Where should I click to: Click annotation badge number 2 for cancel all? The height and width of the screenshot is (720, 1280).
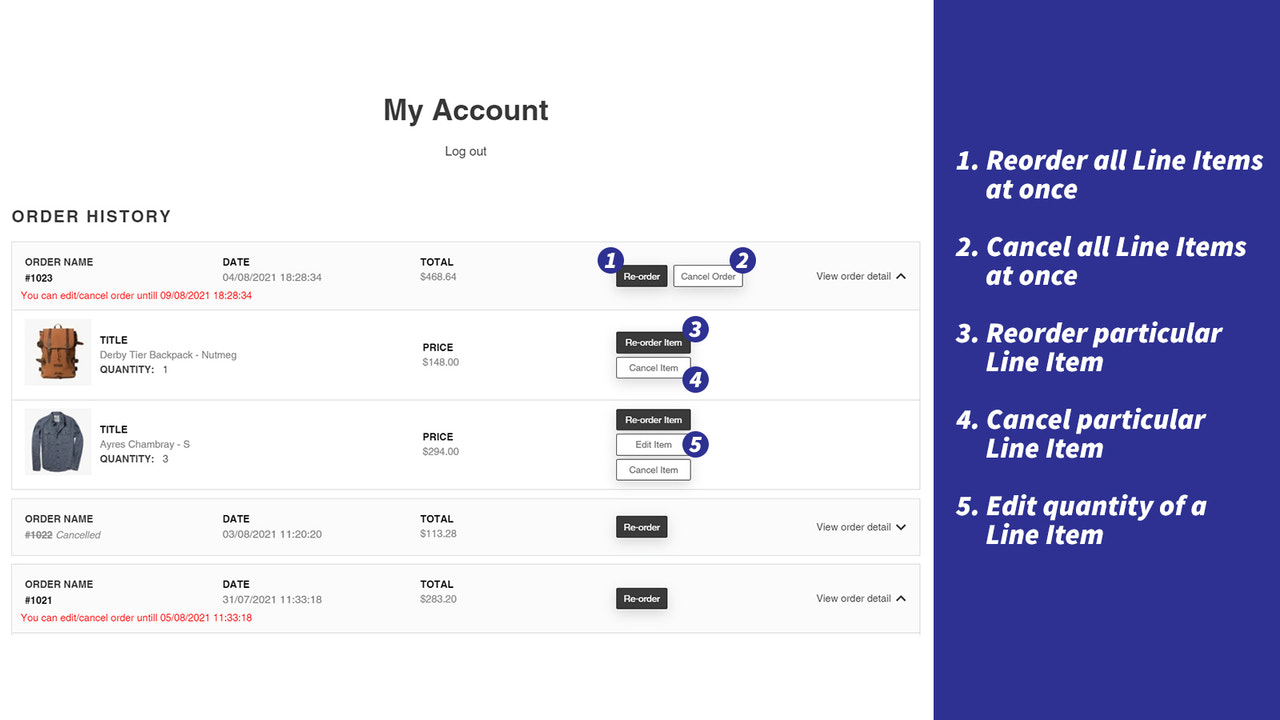742,260
